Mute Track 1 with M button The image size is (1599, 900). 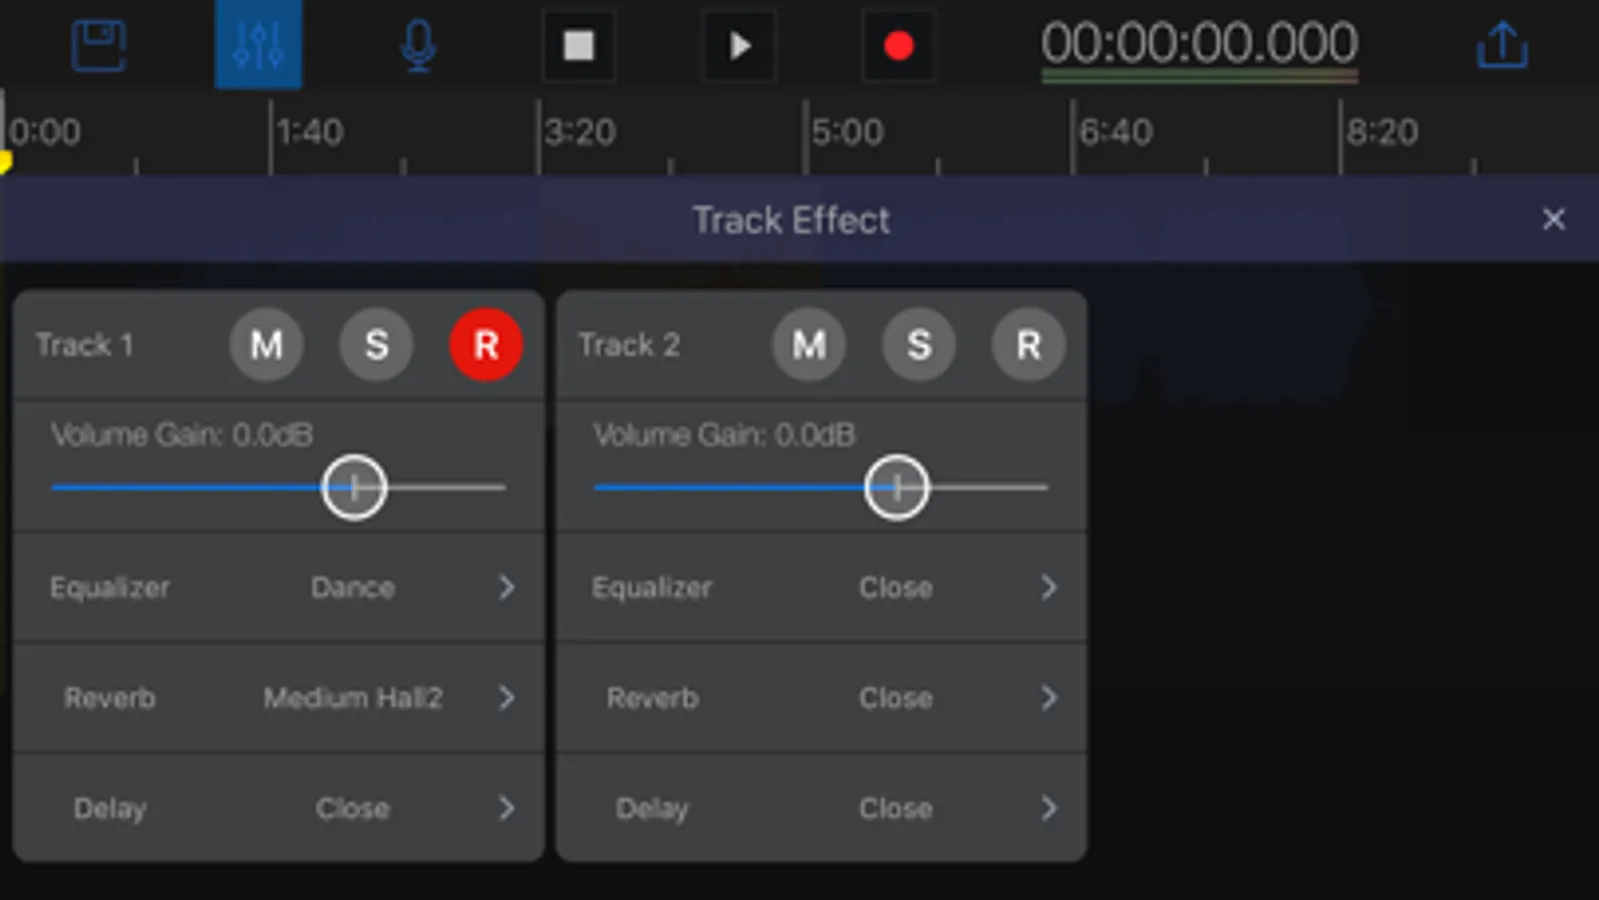coord(266,345)
